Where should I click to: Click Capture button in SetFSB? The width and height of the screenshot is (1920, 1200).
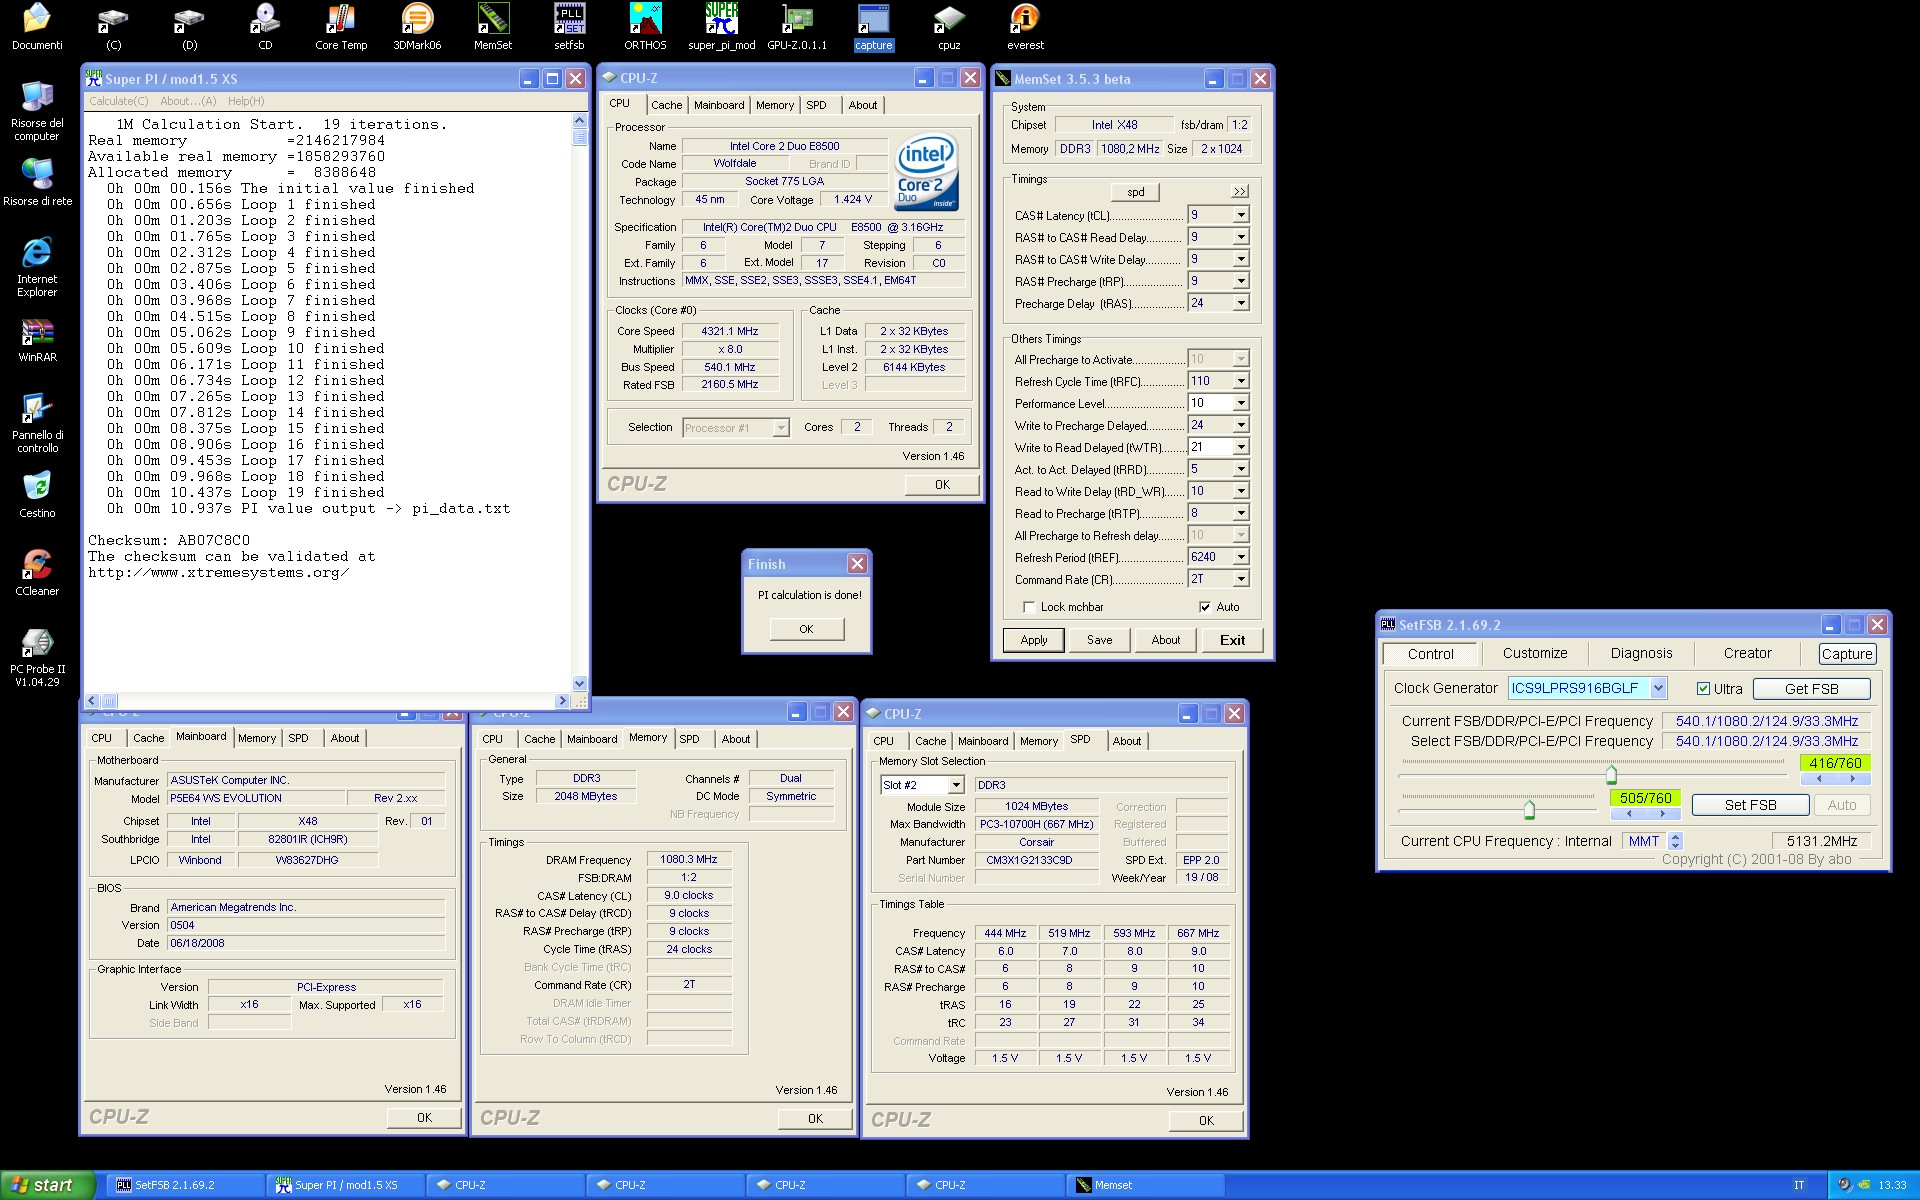pyautogui.click(x=1846, y=654)
